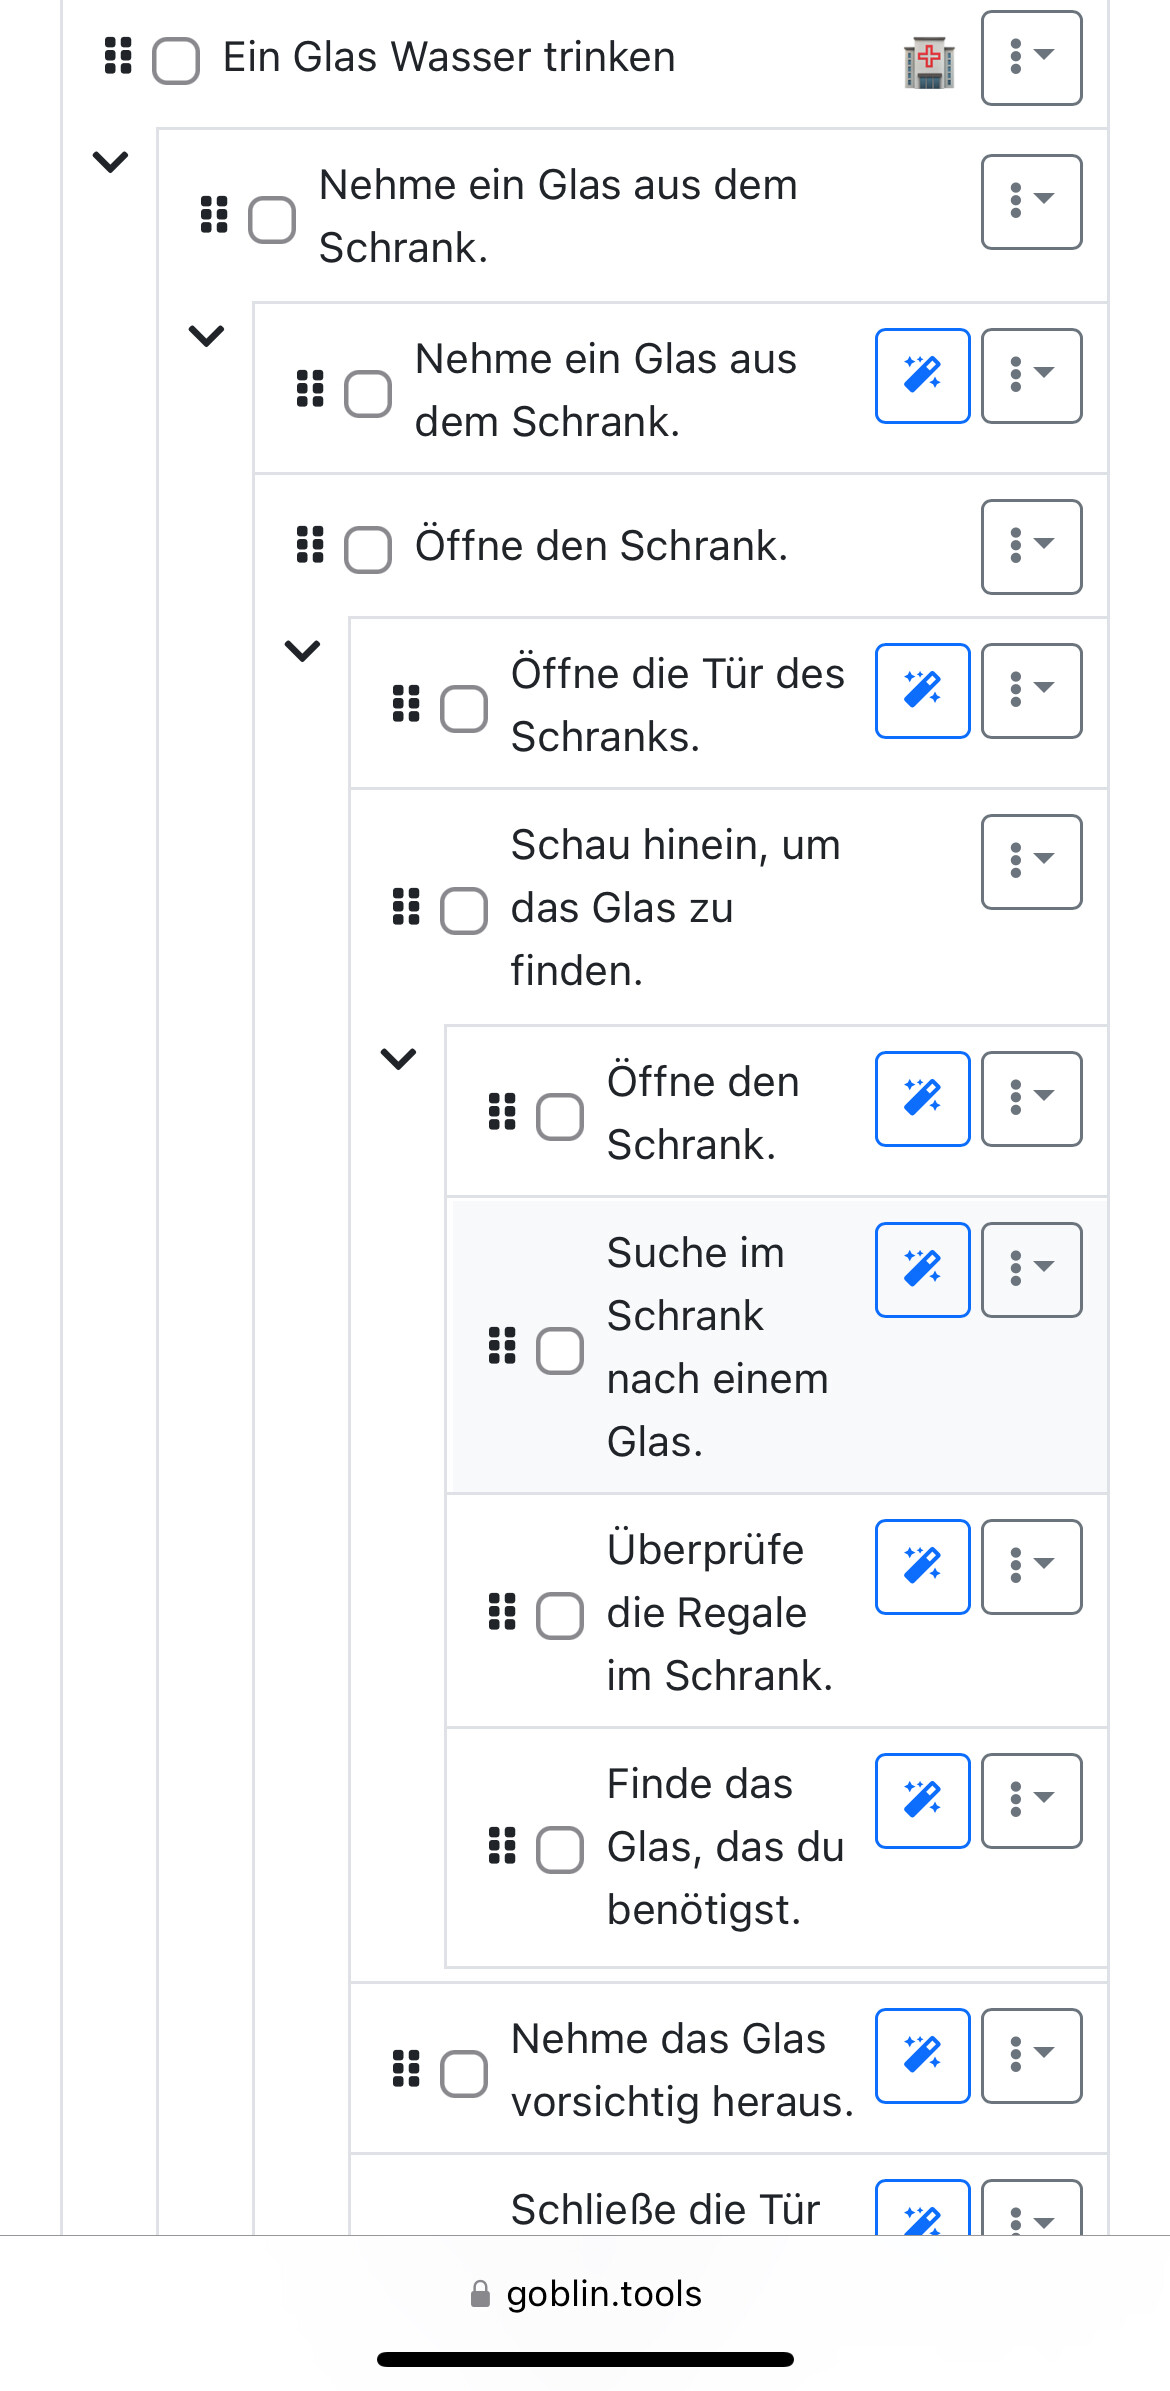Use magic wand on "Nehme das Glas vorsichtig heraus."
The width and height of the screenshot is (1170, 2391).
click(x=922, y=2056)
